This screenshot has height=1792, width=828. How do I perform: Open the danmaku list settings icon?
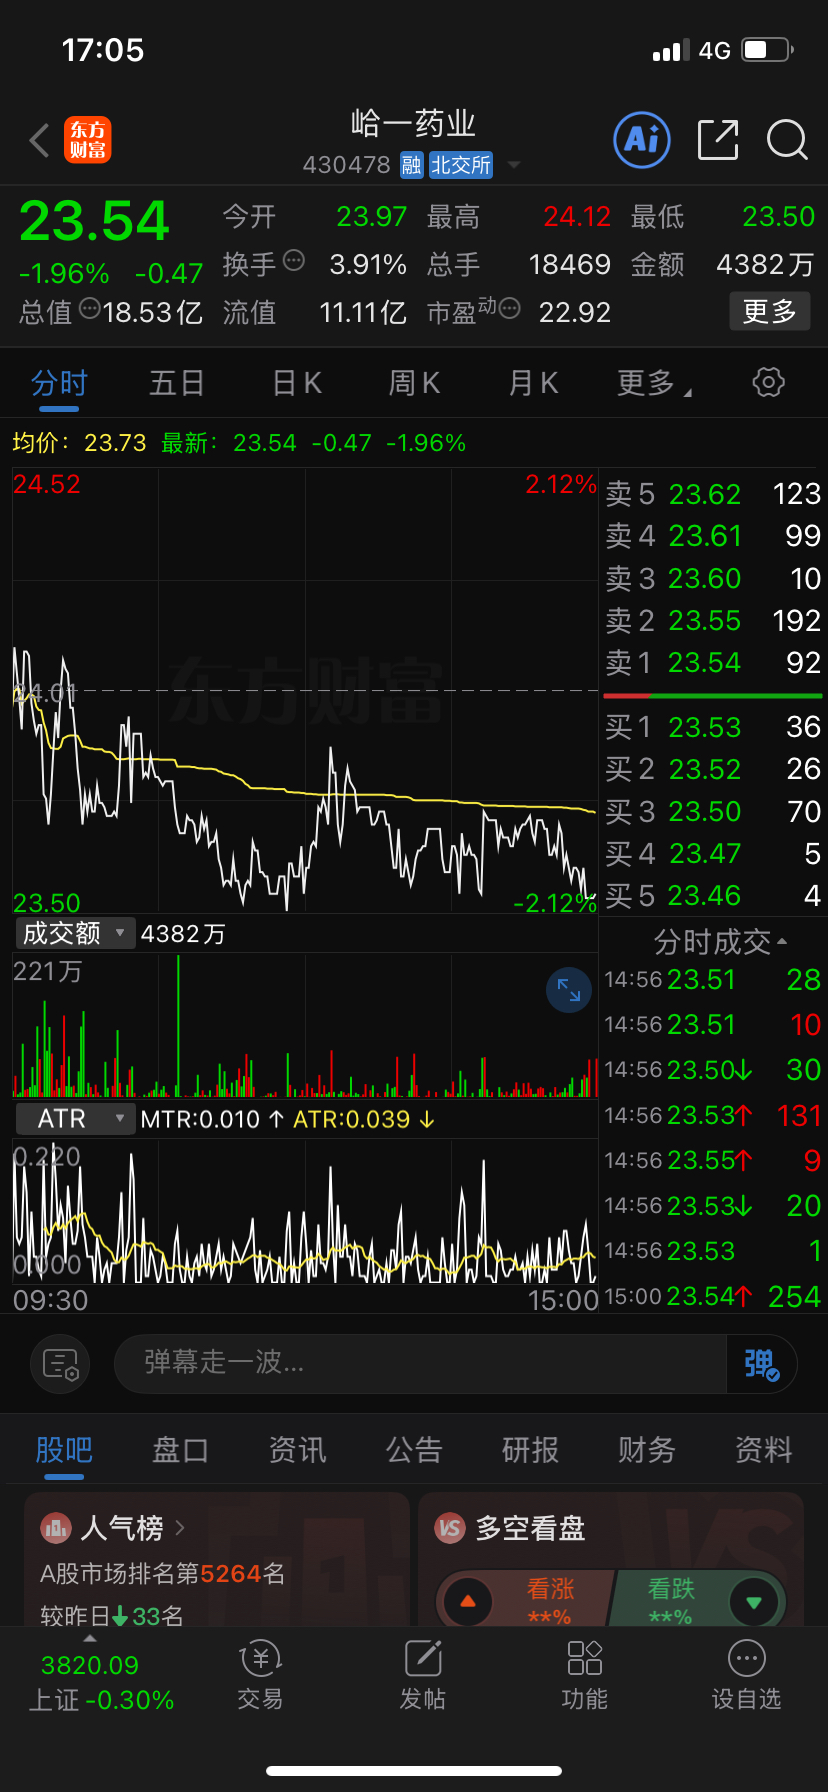coord(60,1364)
